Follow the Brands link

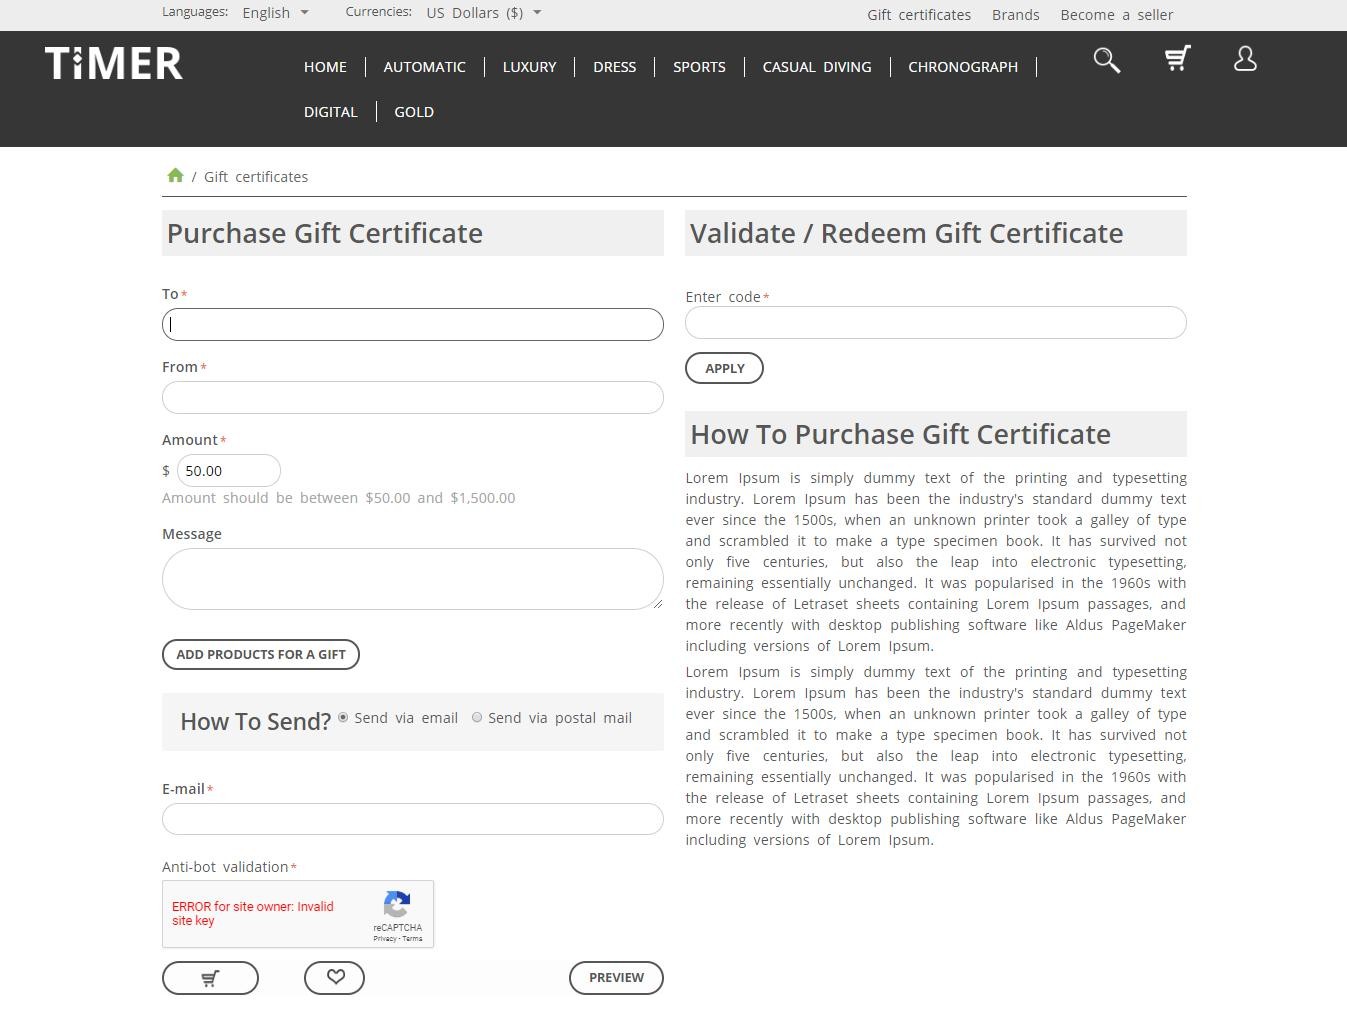pyautogui.click(x=1015, y=15)
